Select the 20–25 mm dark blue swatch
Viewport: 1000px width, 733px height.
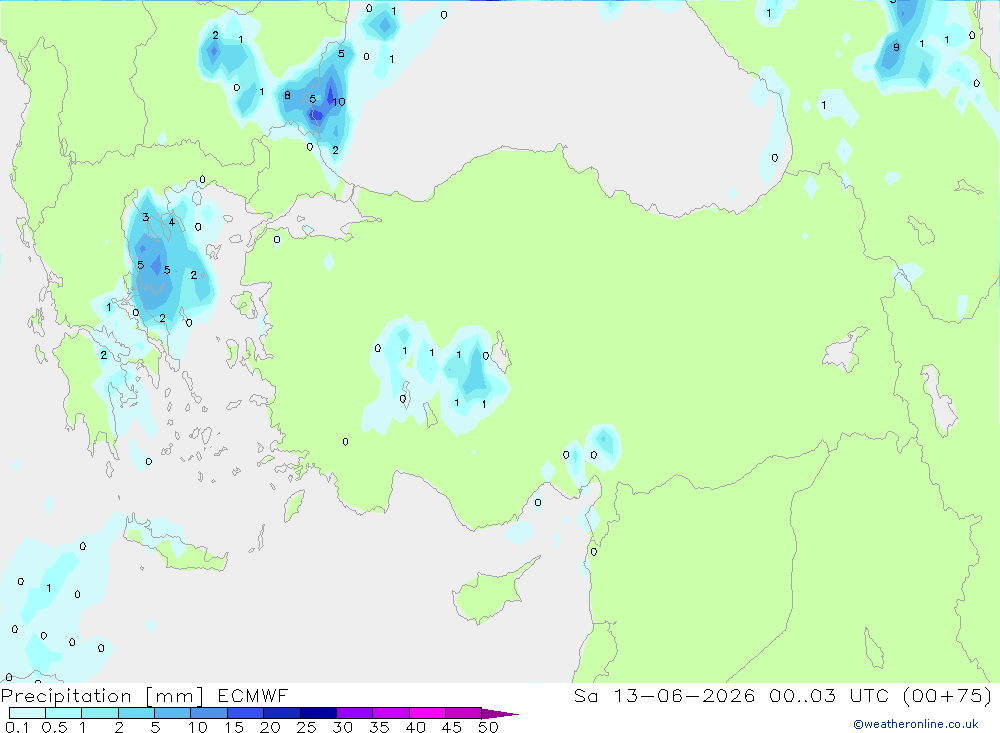pos(281,713)
